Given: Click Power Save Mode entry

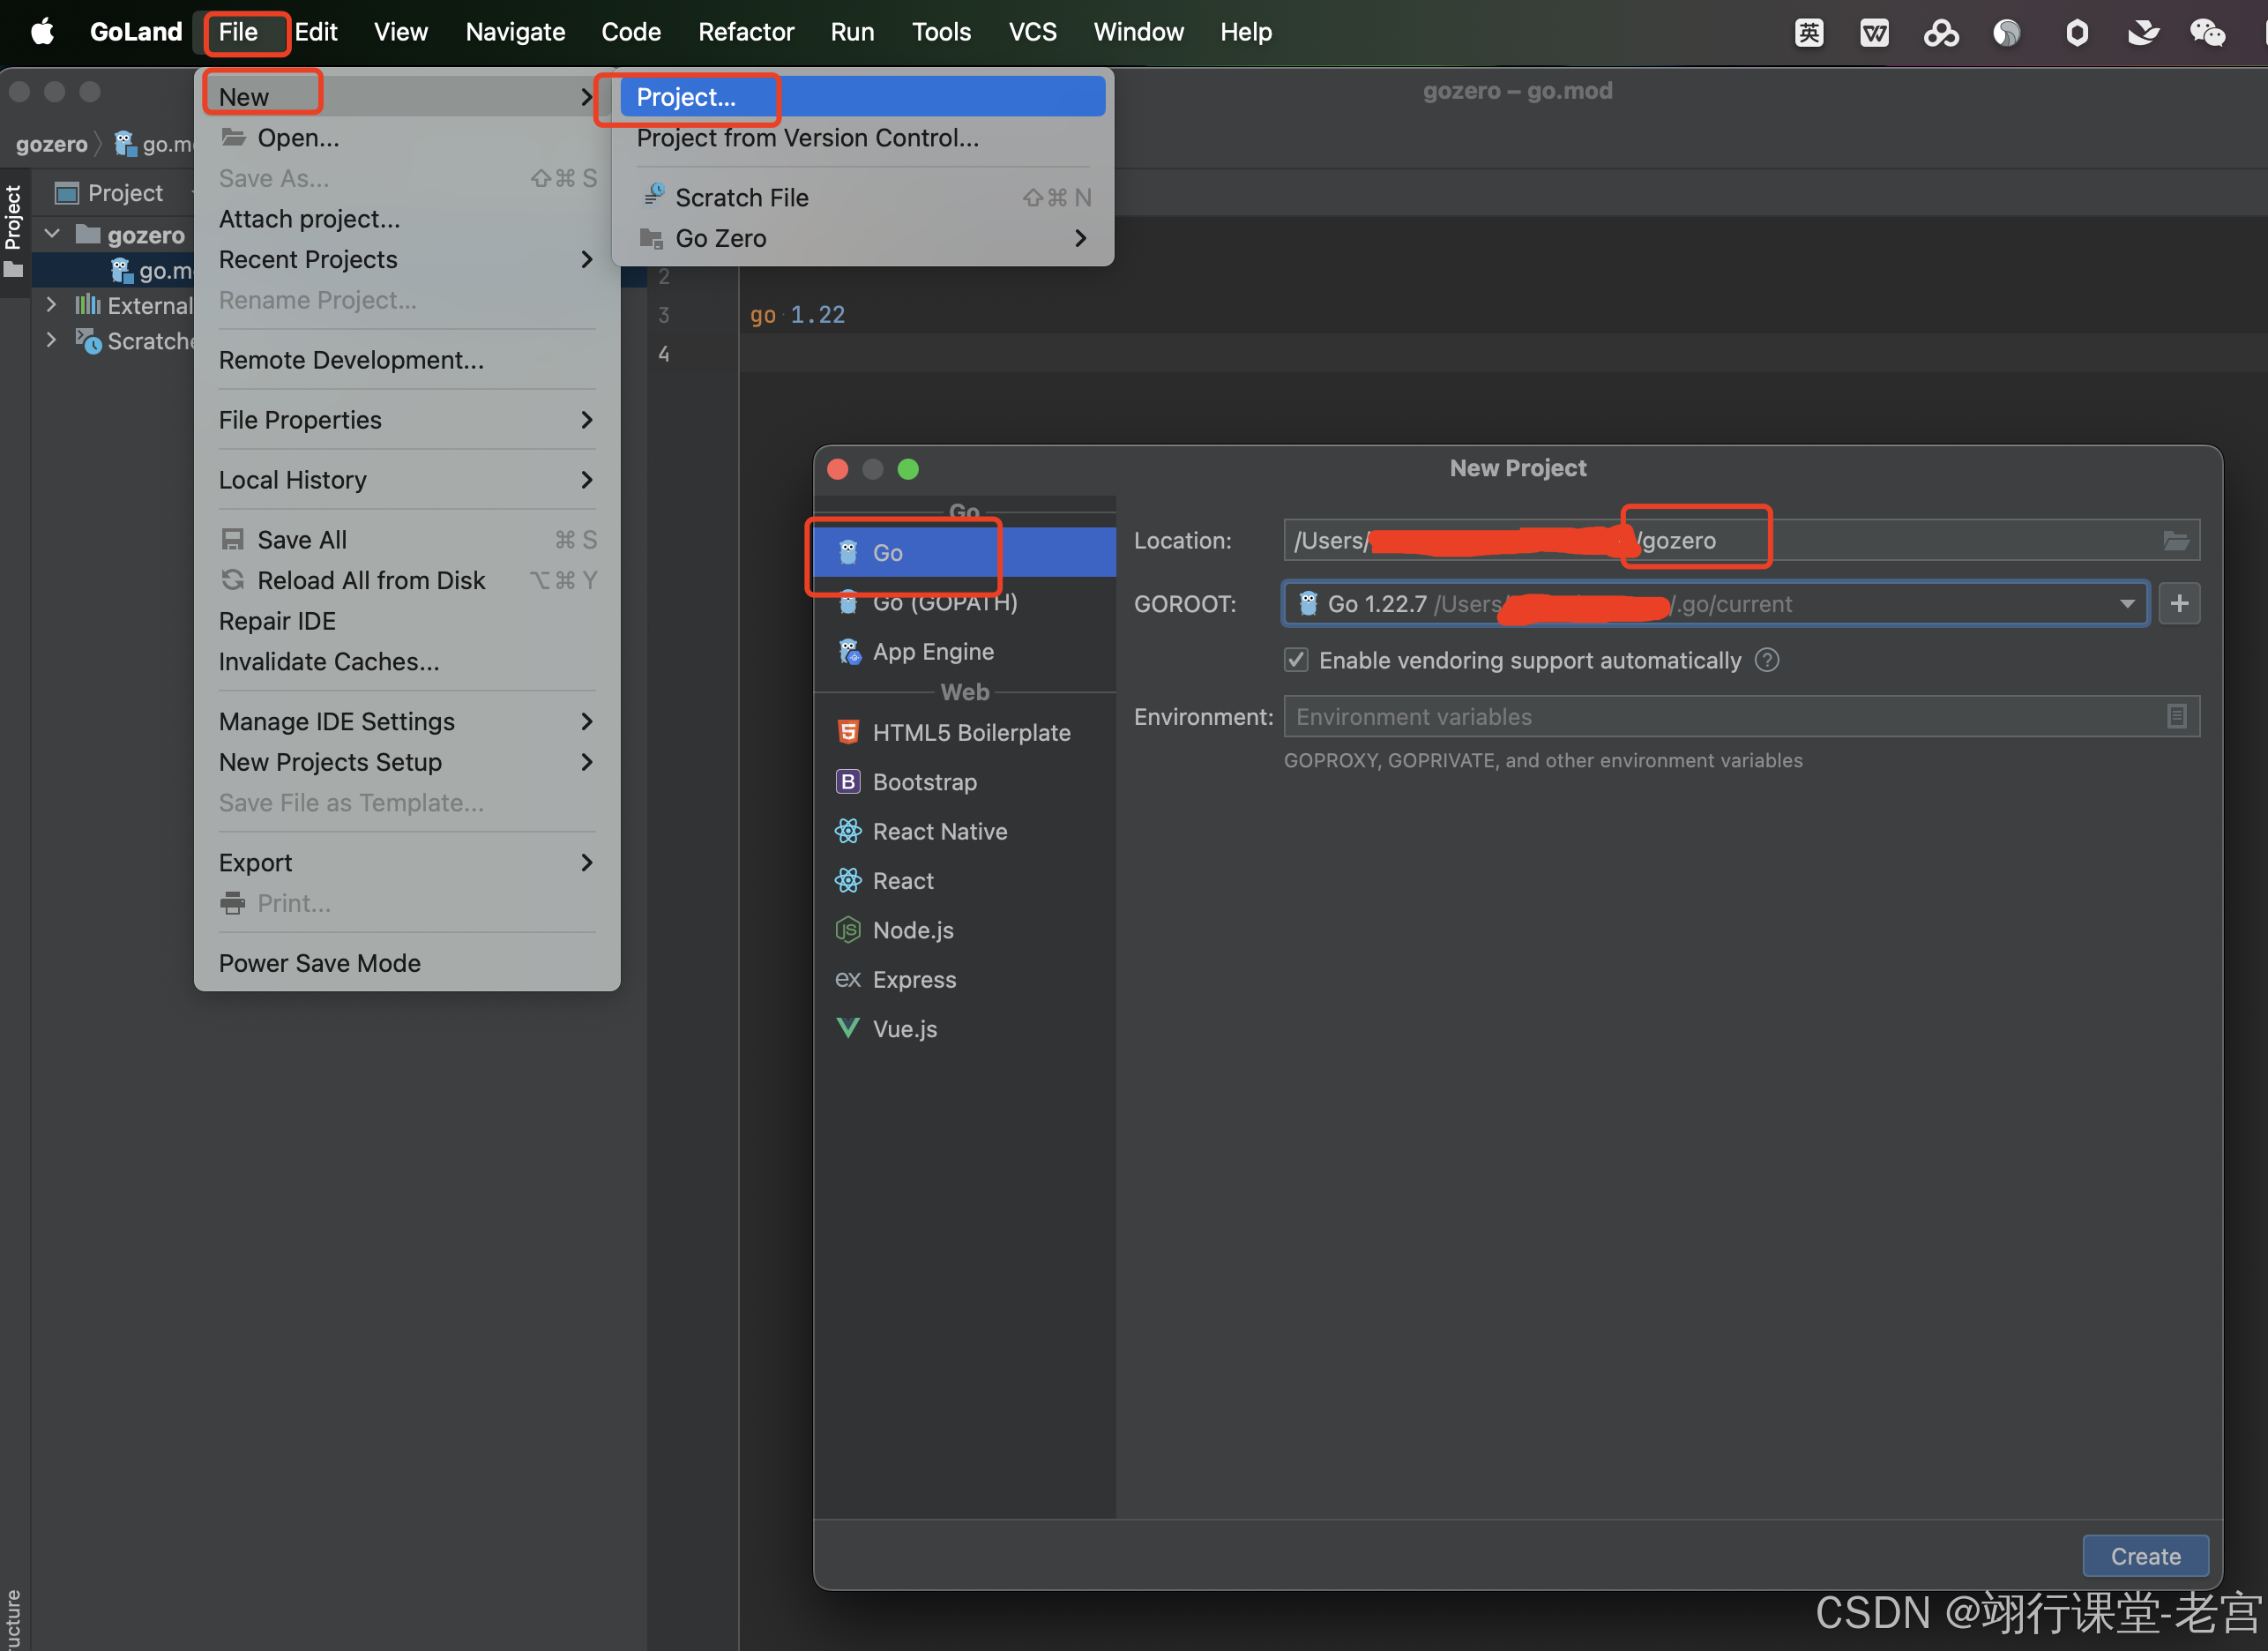Looking at the screenshot, I should pos(407,963).
